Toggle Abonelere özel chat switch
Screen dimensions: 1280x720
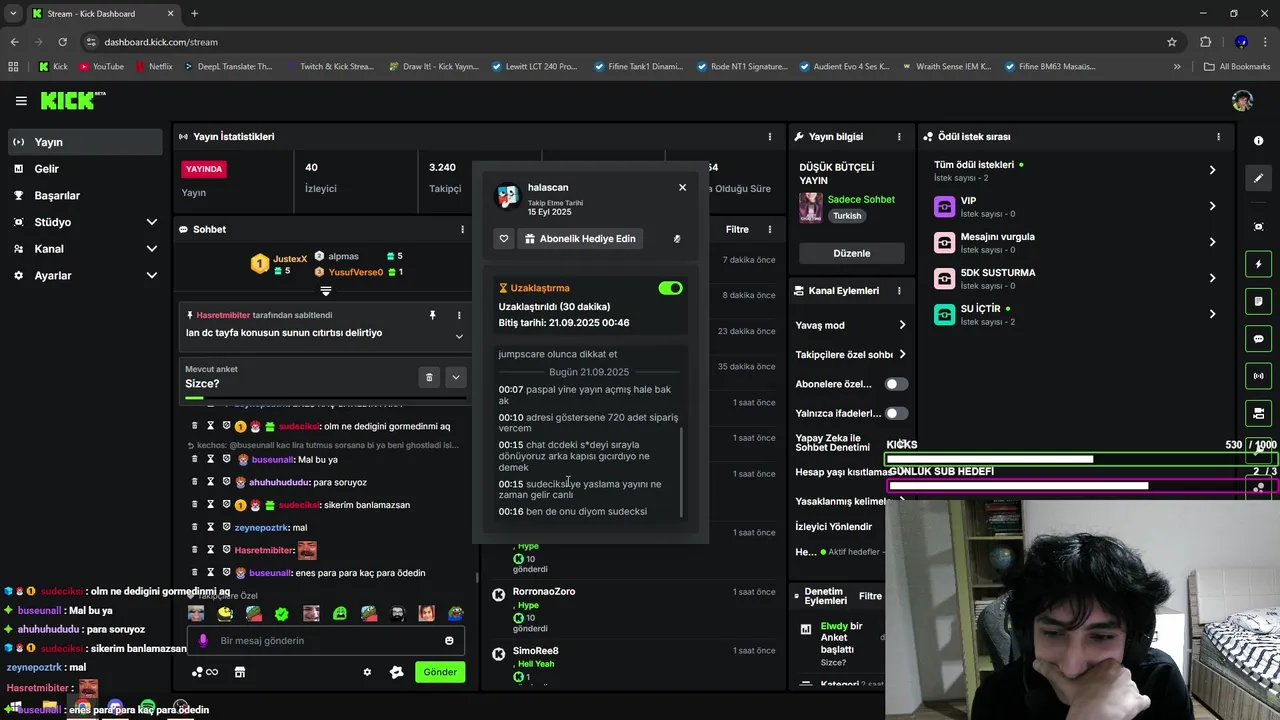point(896,384)
